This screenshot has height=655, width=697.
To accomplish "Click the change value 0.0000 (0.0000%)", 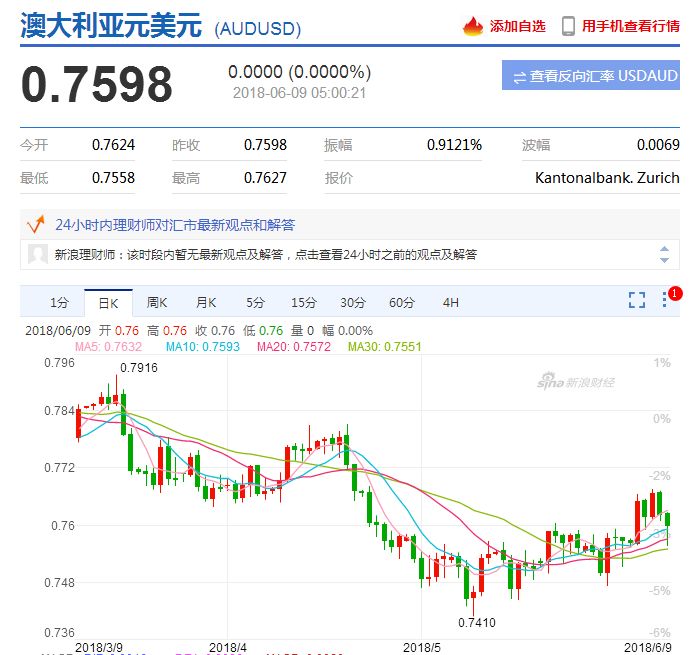I will [300, 72].
